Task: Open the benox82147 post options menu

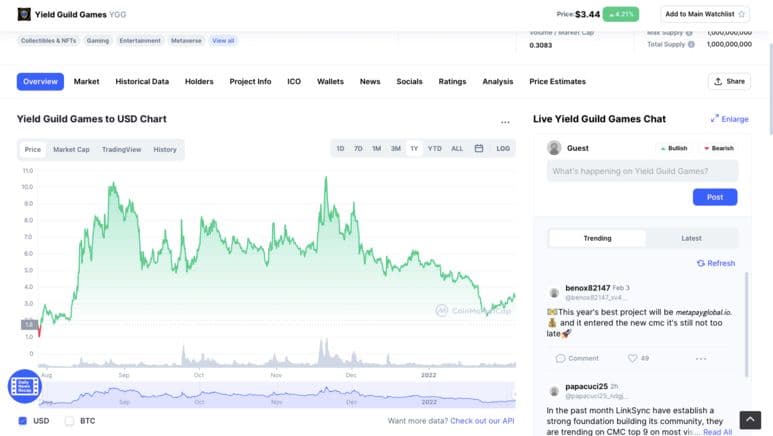Action: coord(700,358)
